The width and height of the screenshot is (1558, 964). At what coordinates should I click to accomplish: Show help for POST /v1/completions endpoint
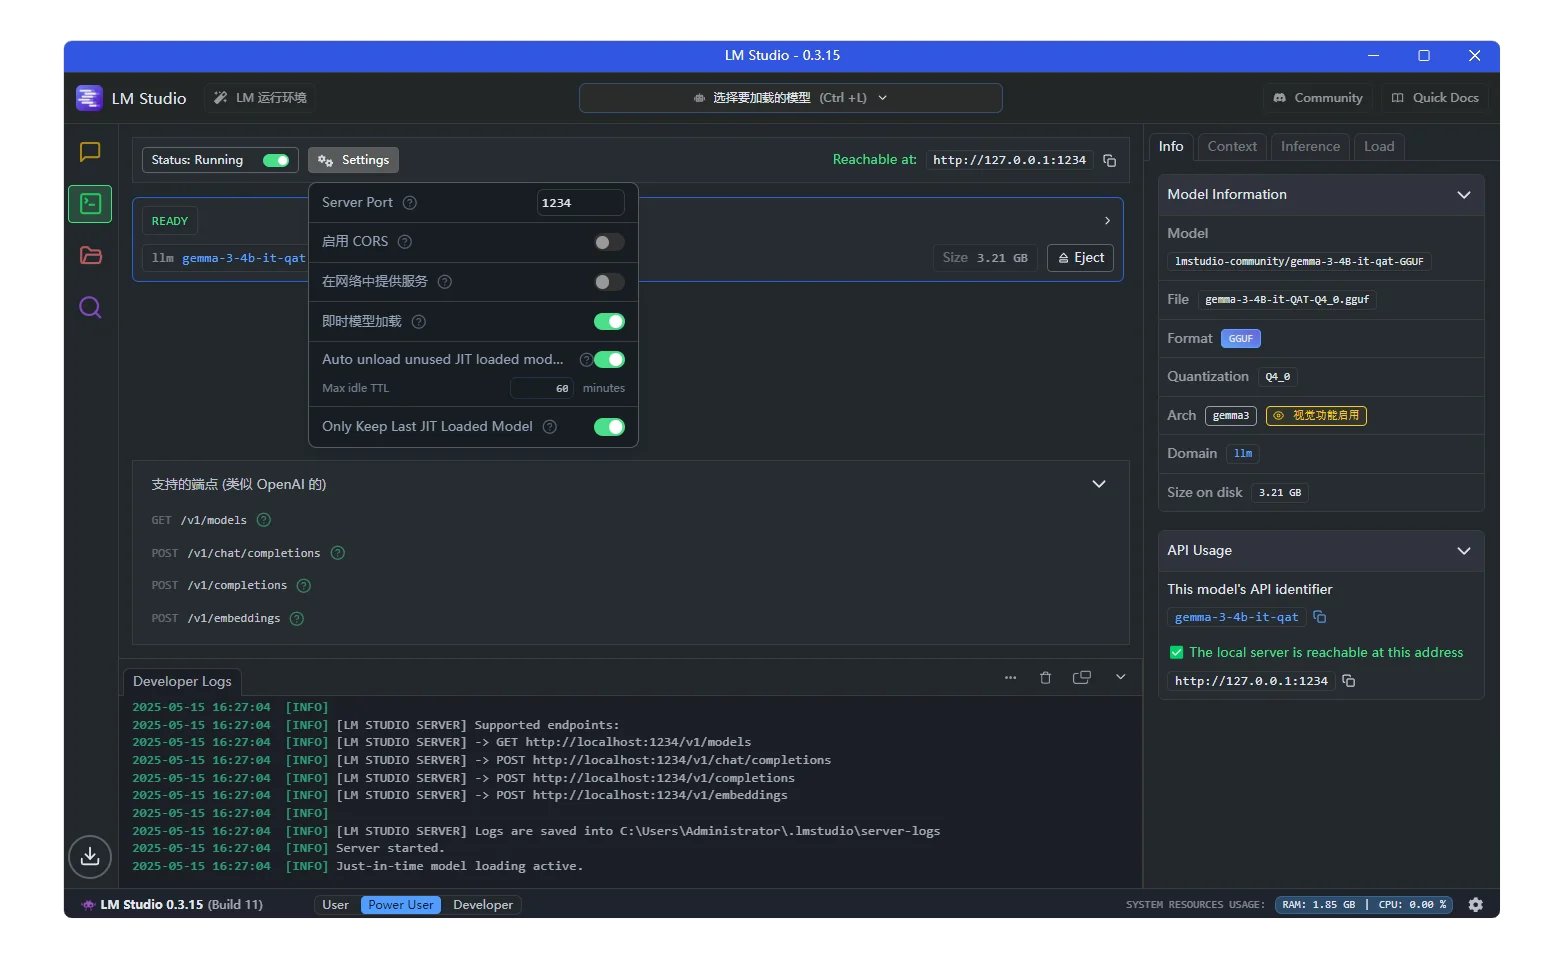pyautogui.click(x=304, y=586)
